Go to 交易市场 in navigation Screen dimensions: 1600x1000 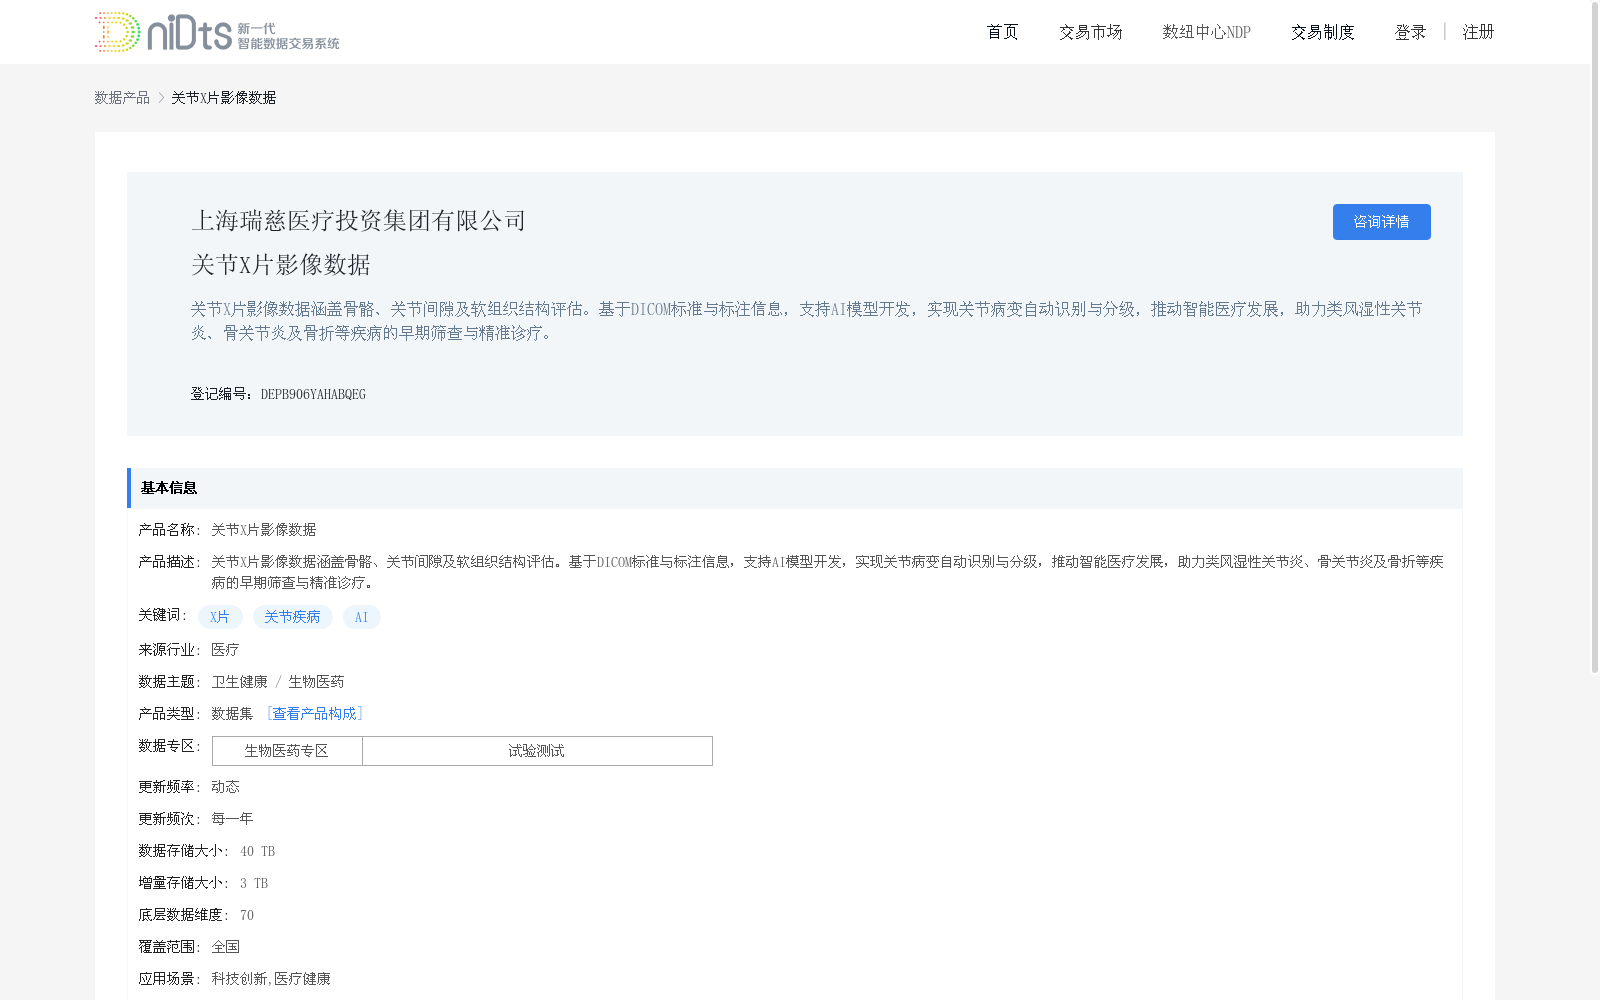tap(1090, 32)
